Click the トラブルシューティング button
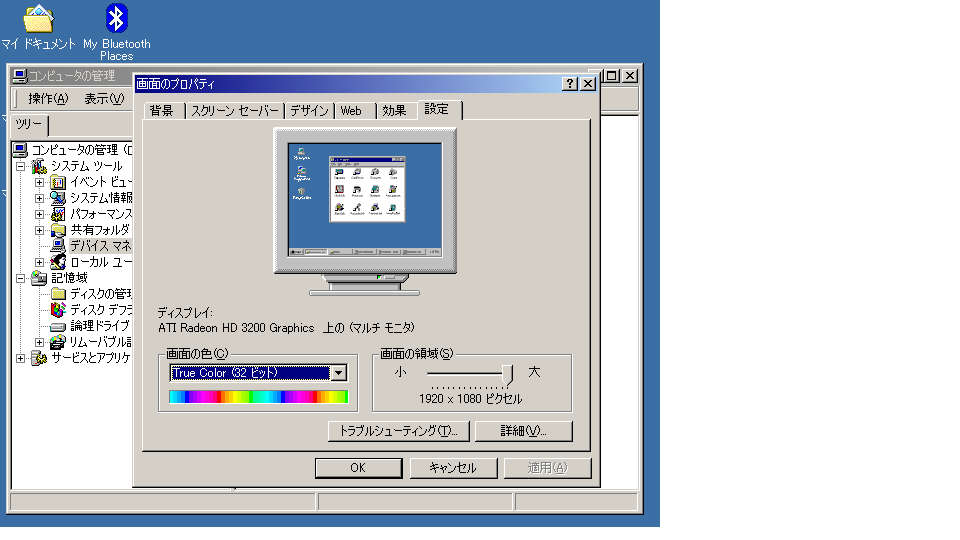 click(398, 431)
